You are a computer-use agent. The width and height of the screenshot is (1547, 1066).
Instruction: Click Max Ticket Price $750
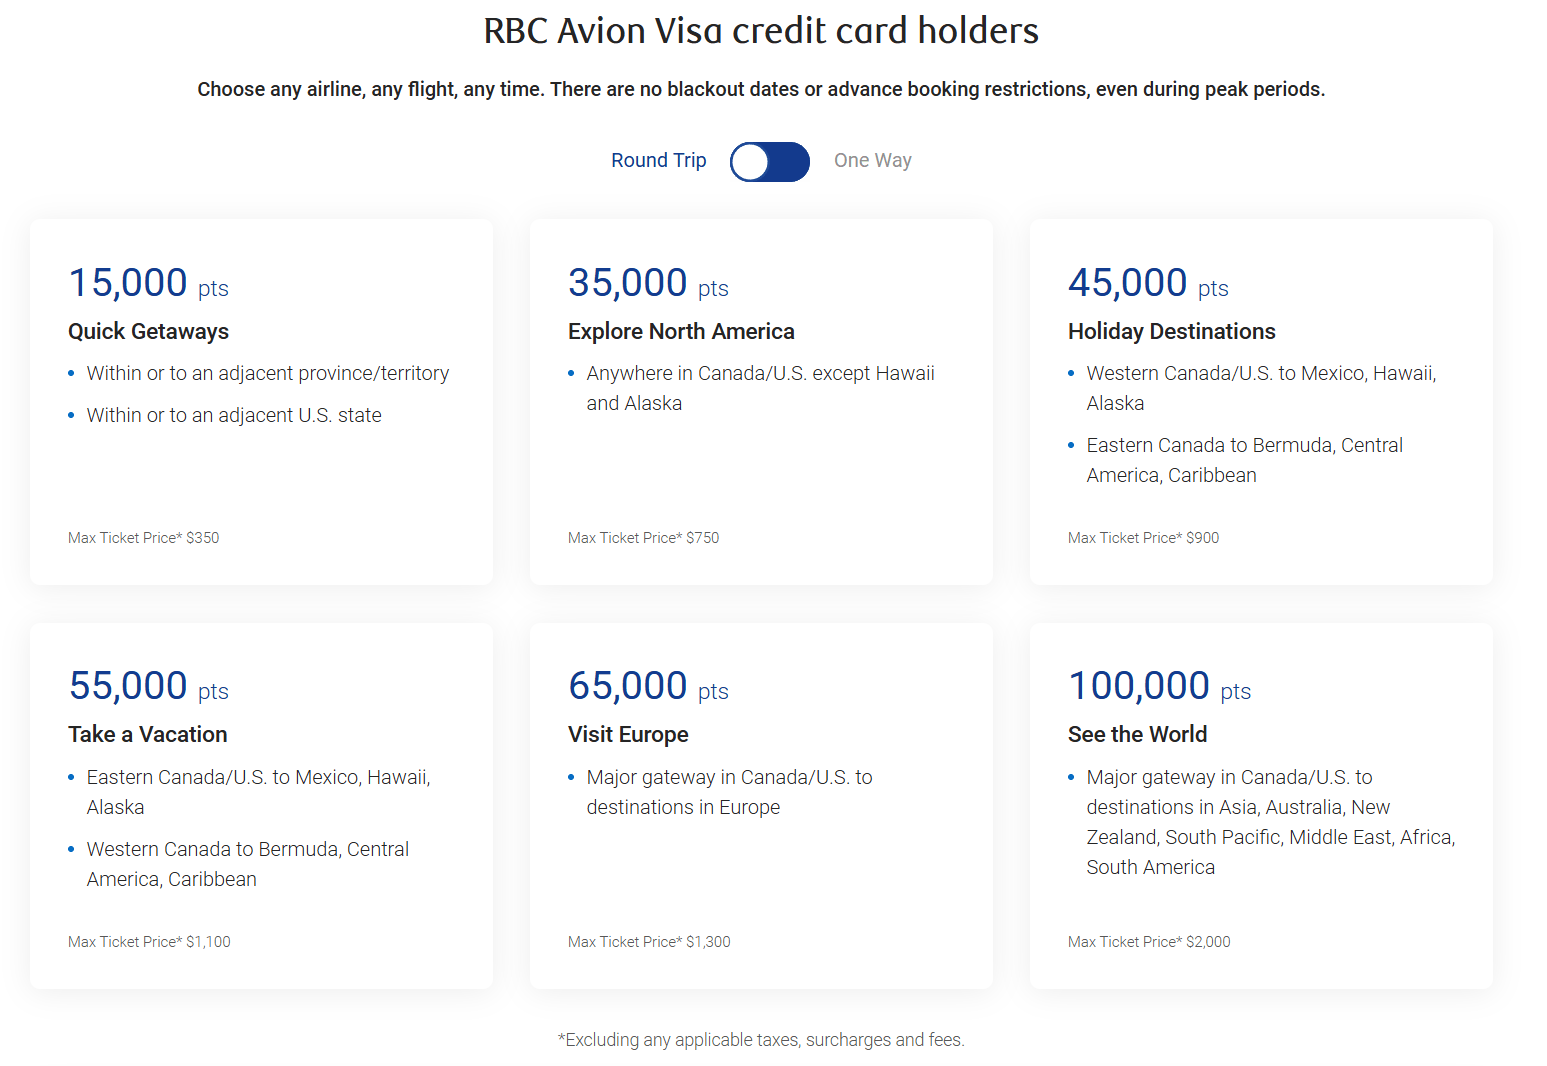click(644, 538)
